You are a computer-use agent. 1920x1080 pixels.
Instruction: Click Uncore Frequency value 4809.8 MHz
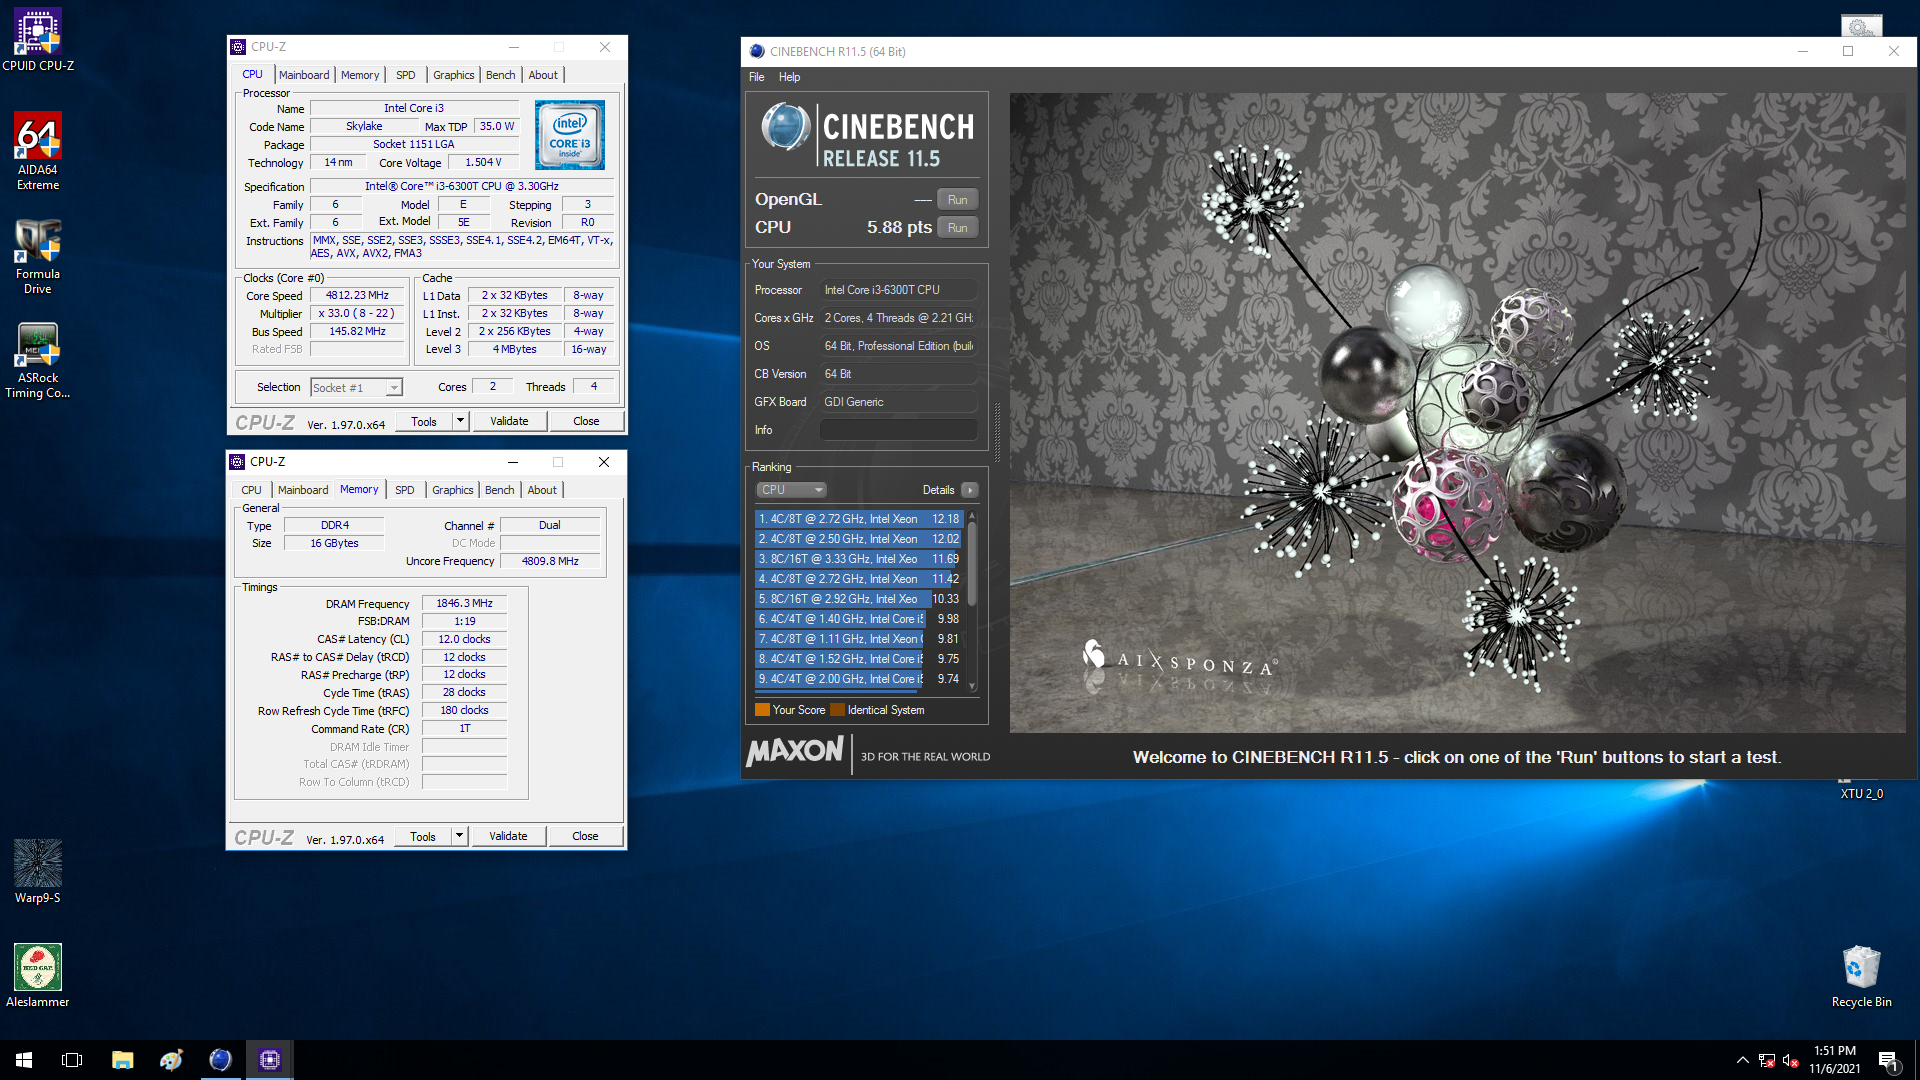pyautogui.click(x=550, y=561)
